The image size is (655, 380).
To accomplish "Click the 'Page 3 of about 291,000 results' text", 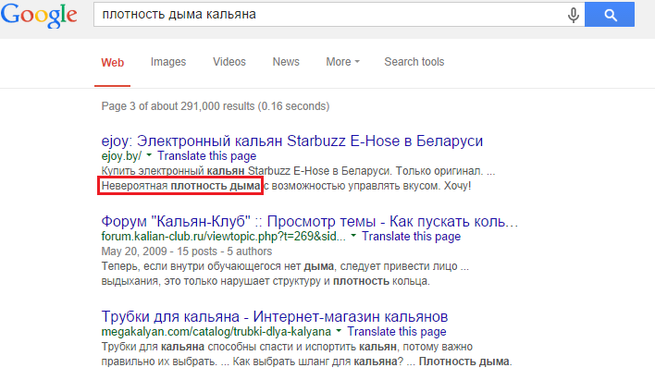I will pyautogui.click(x=215, y=106).
